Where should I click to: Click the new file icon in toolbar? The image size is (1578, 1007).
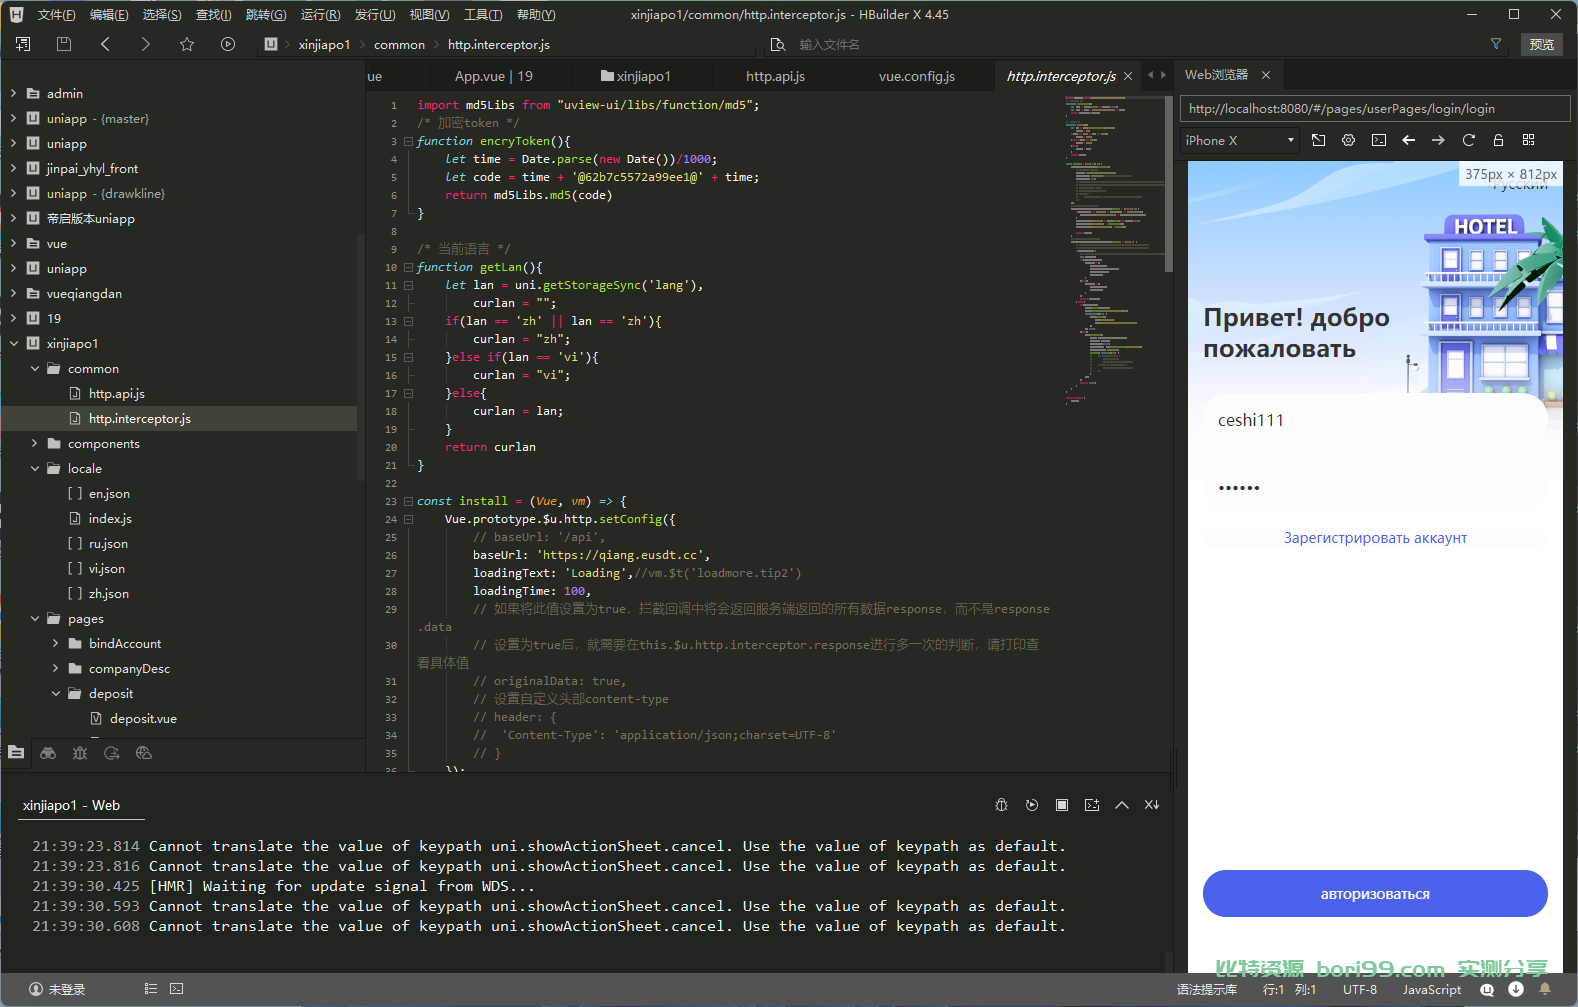point(23,44)
